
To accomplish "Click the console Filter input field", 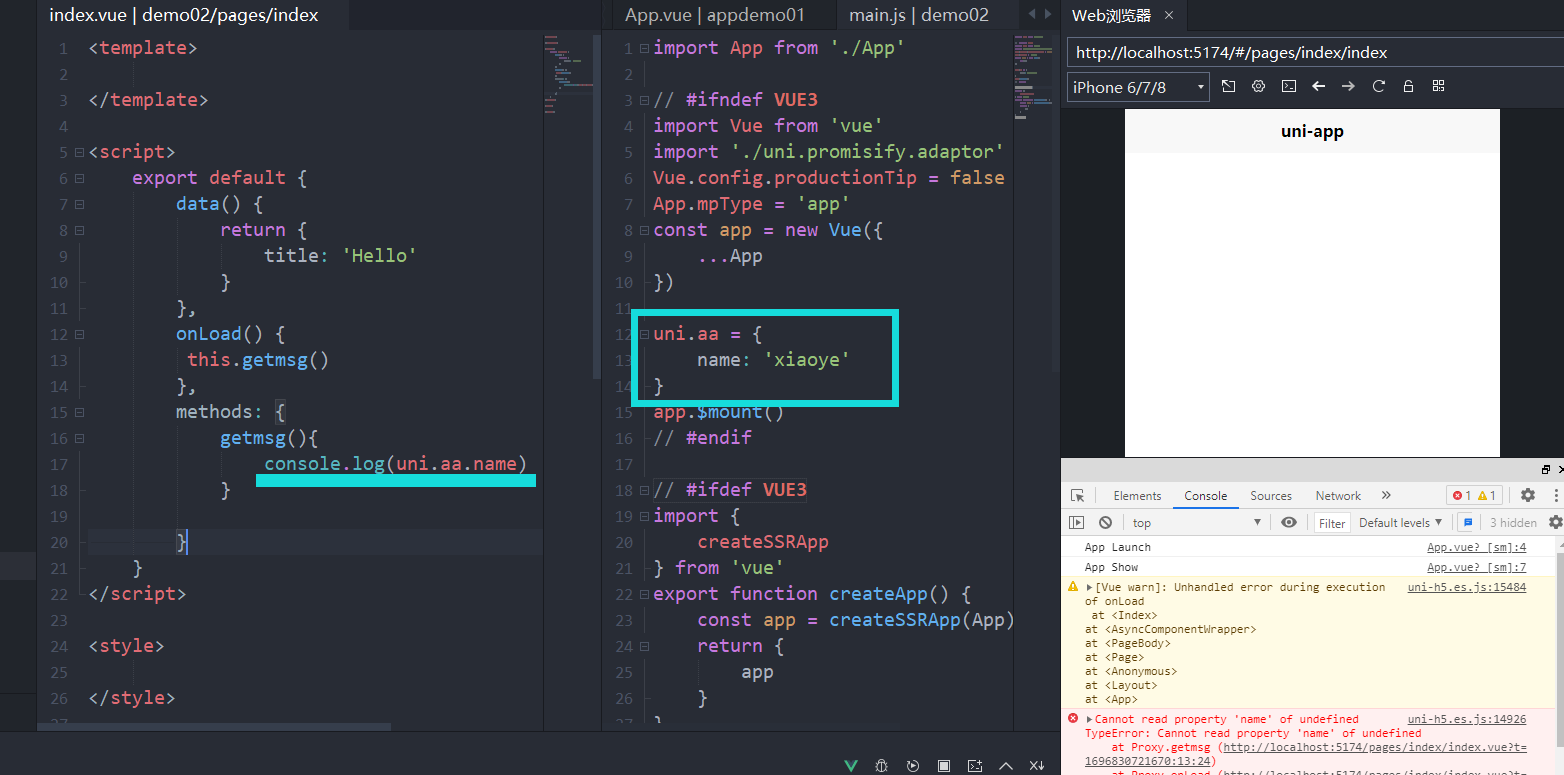I will 1332,523.
